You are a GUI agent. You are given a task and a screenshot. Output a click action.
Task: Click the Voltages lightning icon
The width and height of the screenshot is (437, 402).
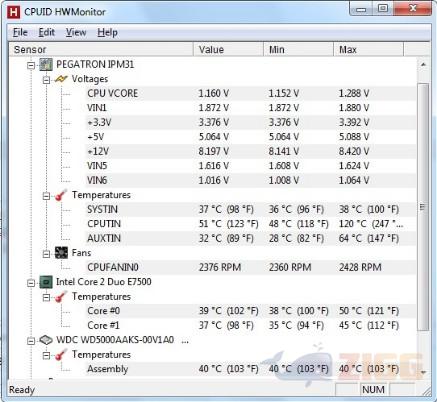pos(61,79)
